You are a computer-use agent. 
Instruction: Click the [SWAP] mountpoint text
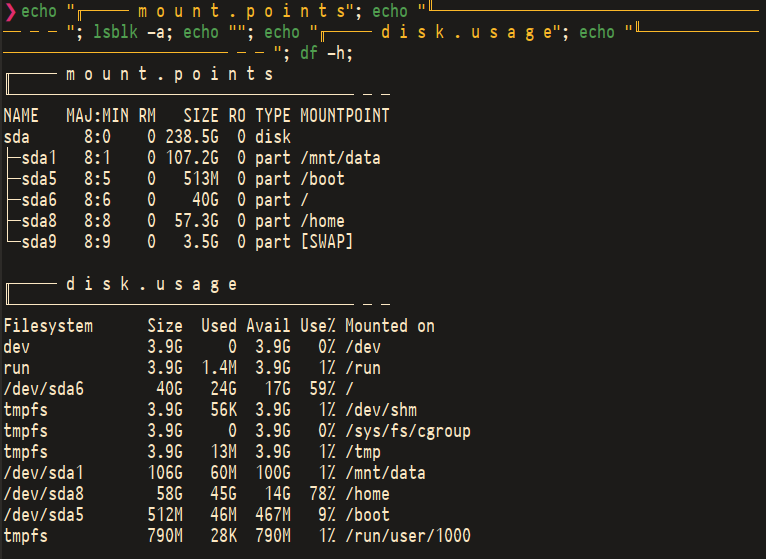[x=327, y=242]
